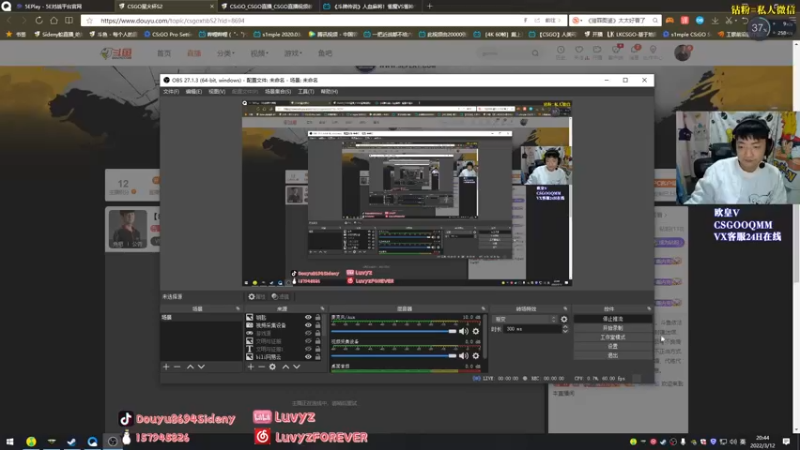Toggle lock on text (T) source
Image resolution: width=800 pixels, height=450 pixels.
click(x=318, y=349)
